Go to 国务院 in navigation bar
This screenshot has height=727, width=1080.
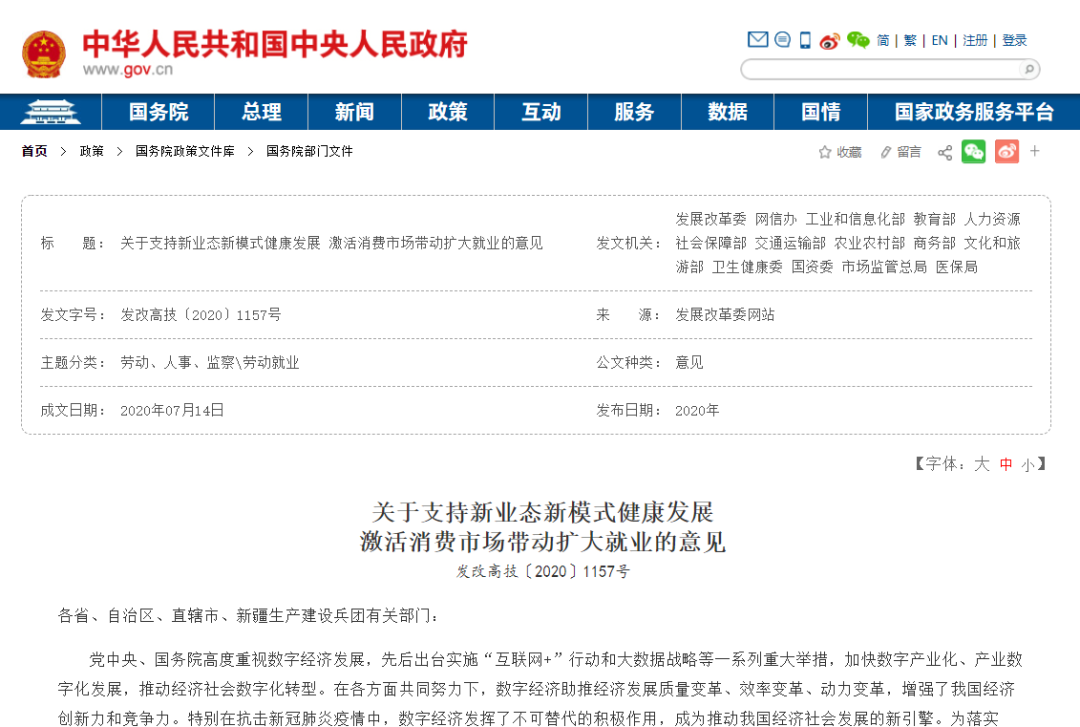coord(158,112)
